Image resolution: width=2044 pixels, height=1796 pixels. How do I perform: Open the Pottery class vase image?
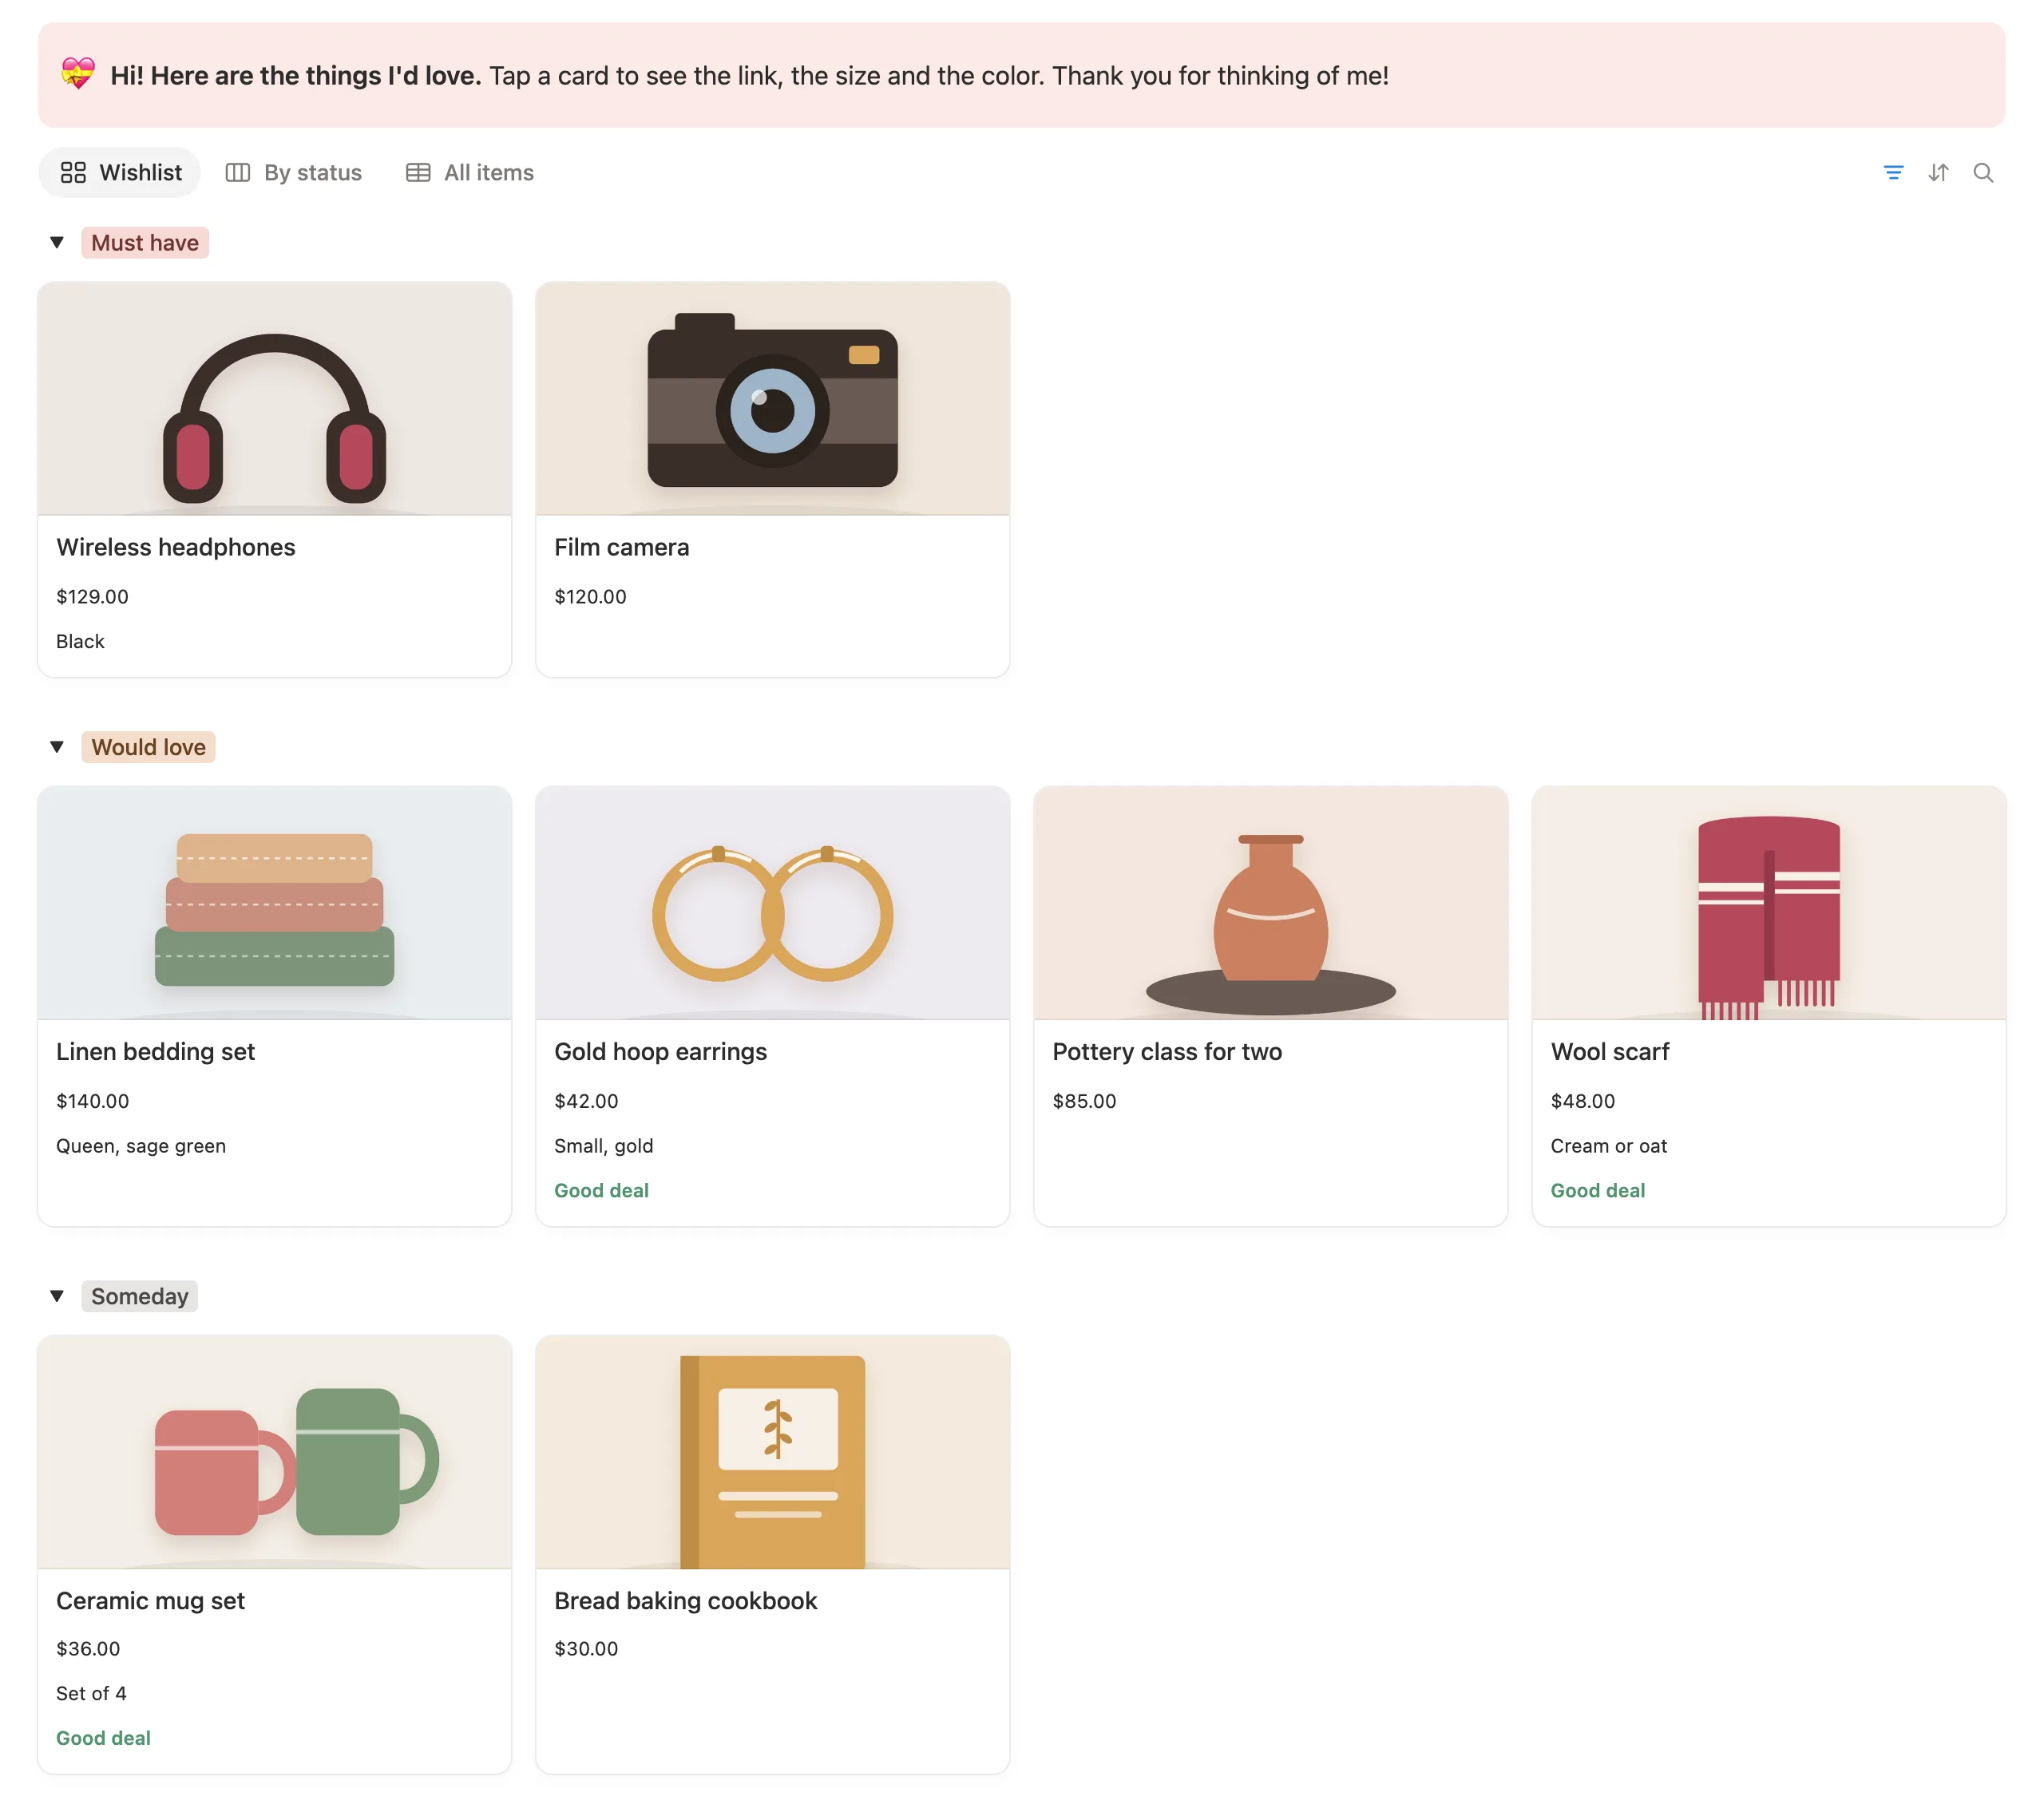(1270, 903)
